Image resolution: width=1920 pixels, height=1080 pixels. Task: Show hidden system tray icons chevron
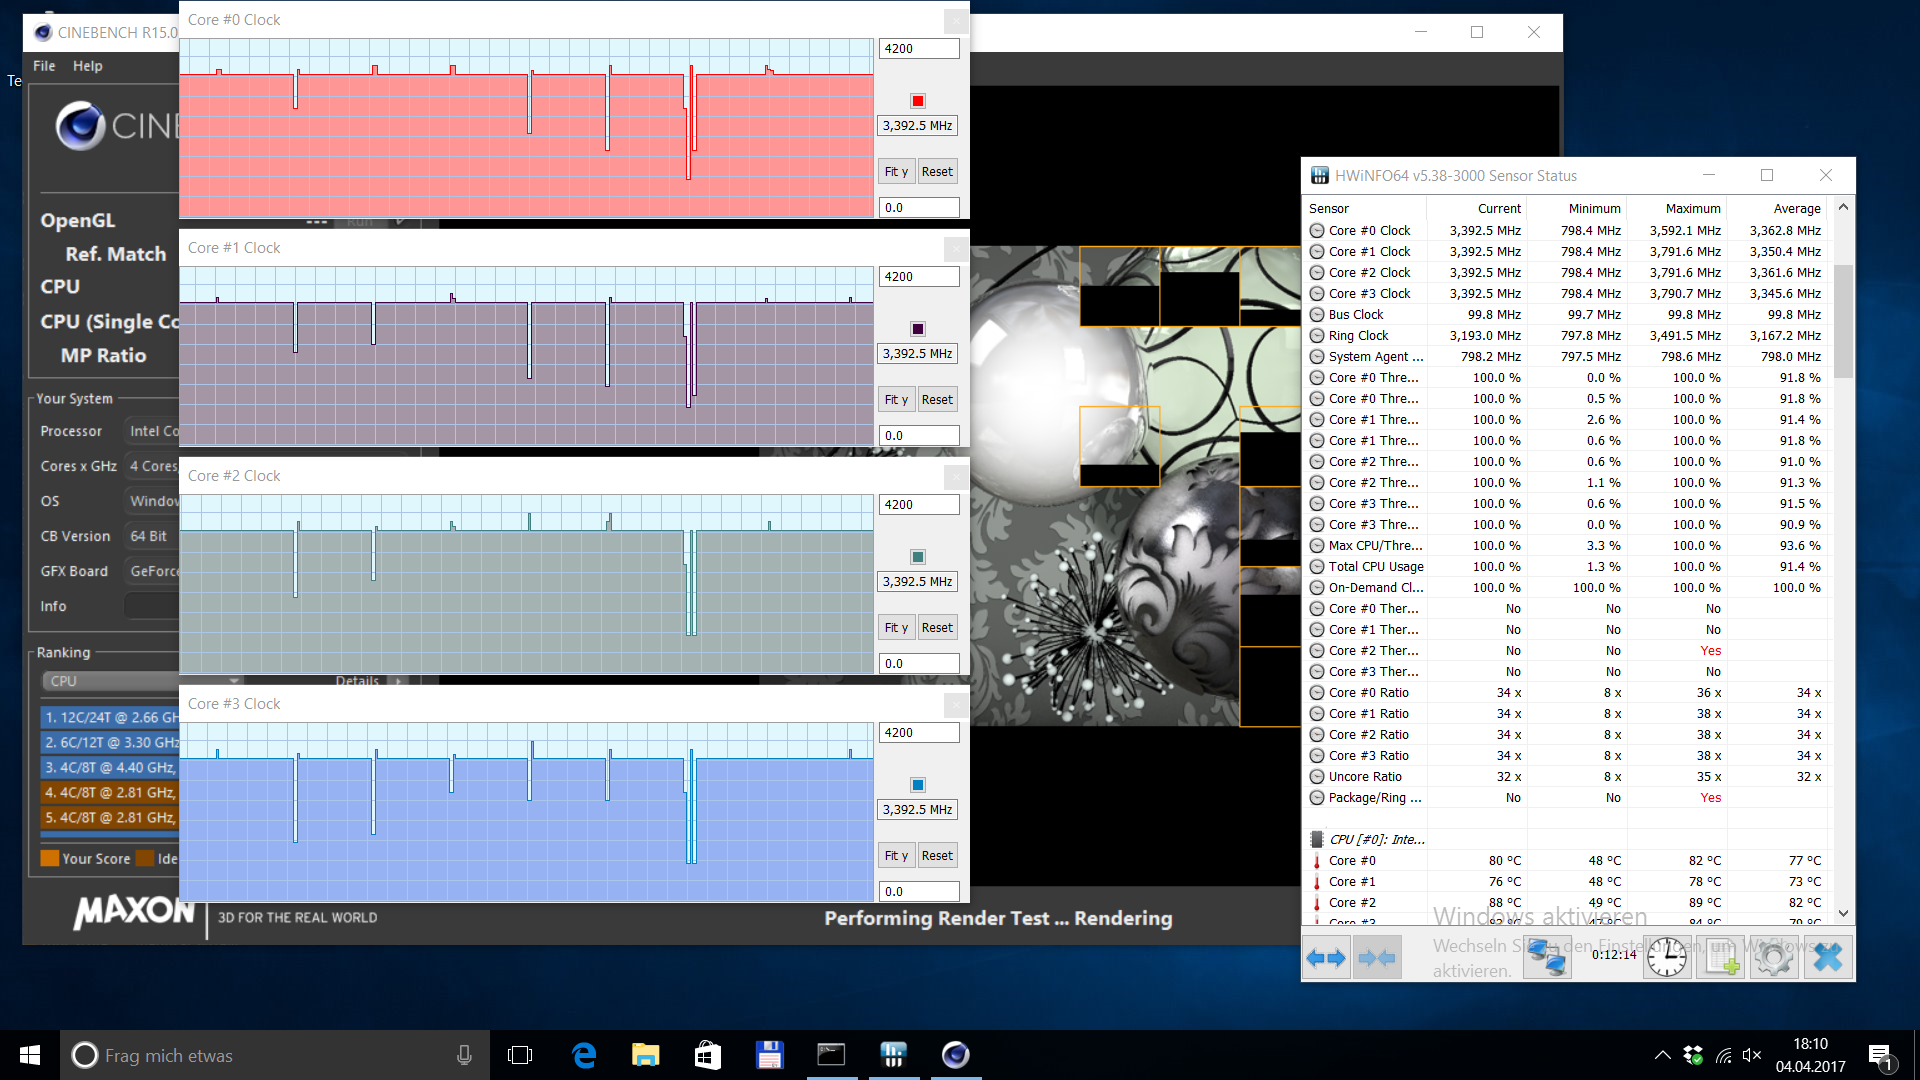[1662, 1055]
